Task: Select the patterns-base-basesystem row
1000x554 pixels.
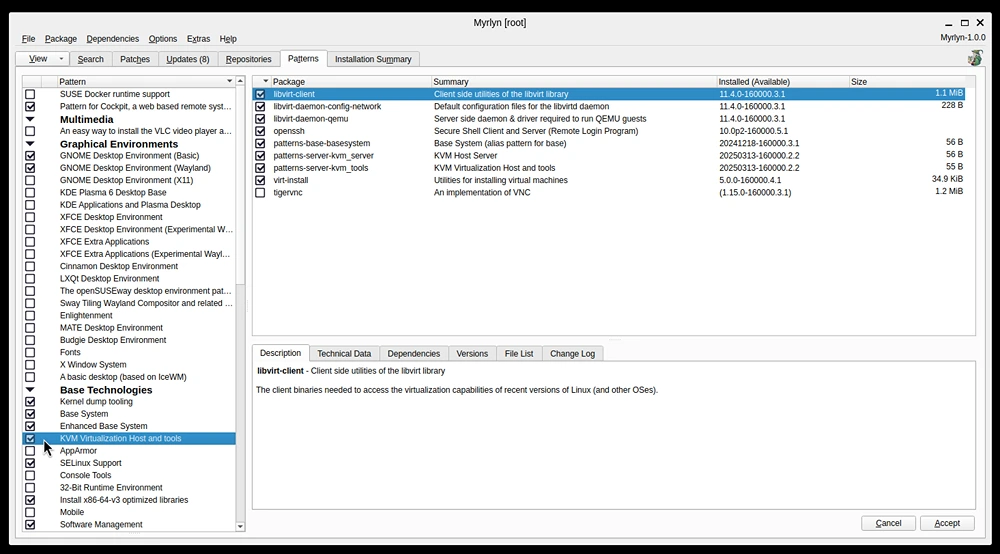Action: point(609,143)
